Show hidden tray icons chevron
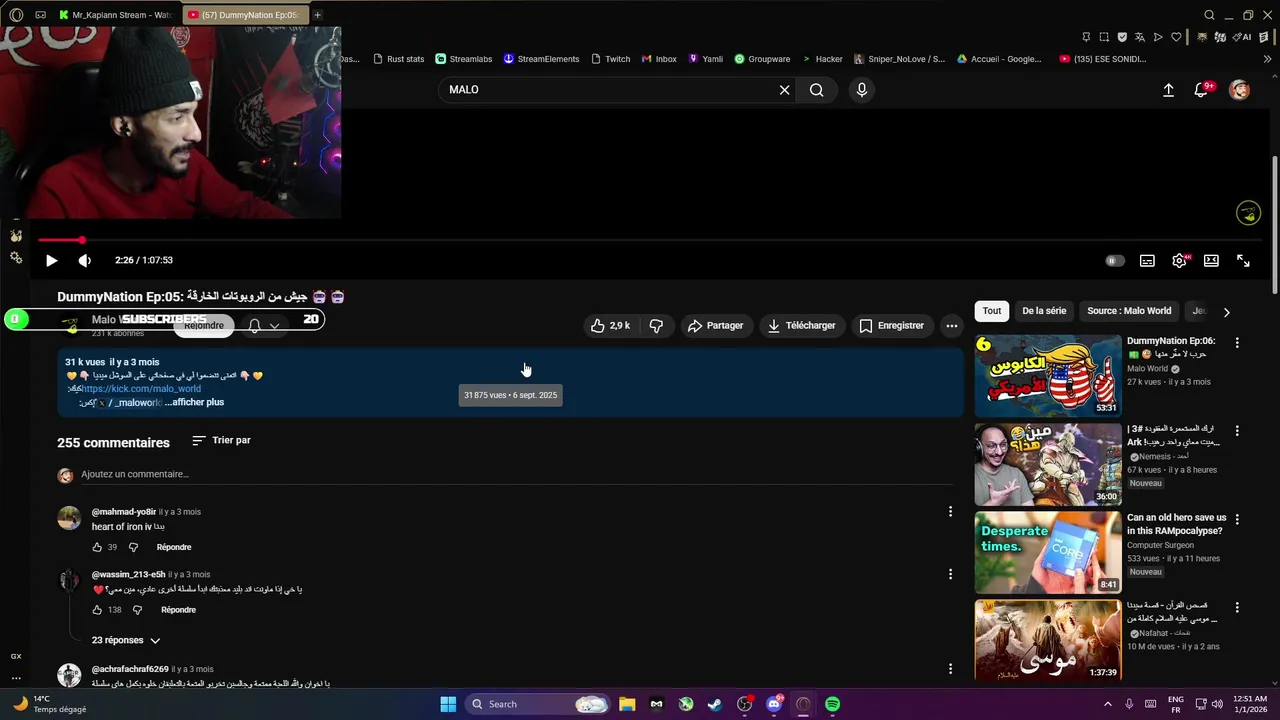Image resolution: width=1280 pixels, height=720 pixels. 1108,704
